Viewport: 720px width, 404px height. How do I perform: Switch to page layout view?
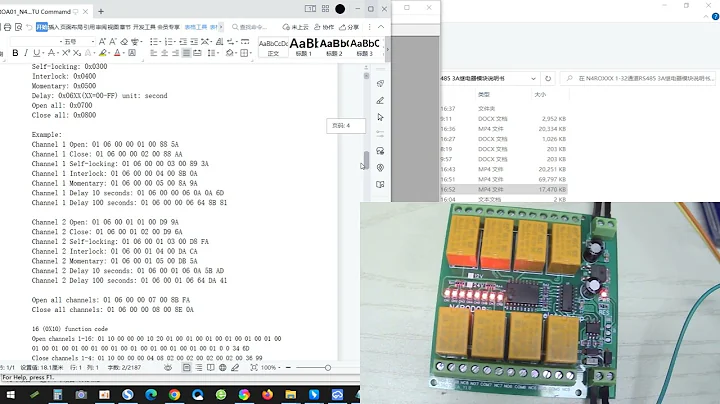[x=186, y=367]
